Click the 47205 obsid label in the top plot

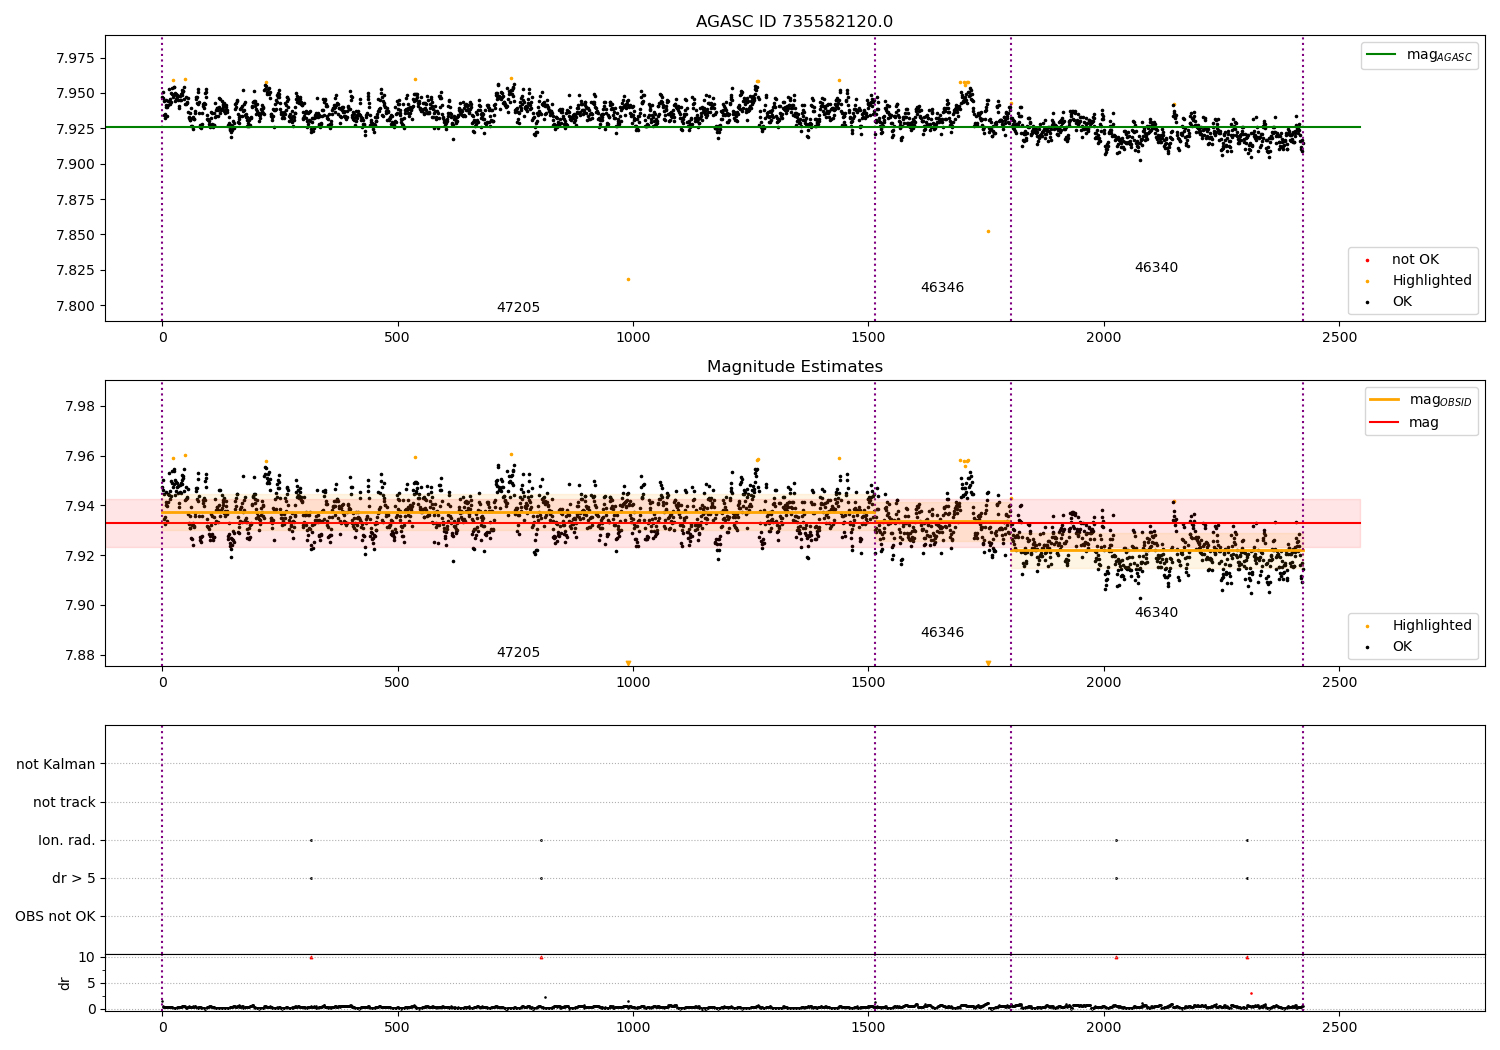click(518, 308)
